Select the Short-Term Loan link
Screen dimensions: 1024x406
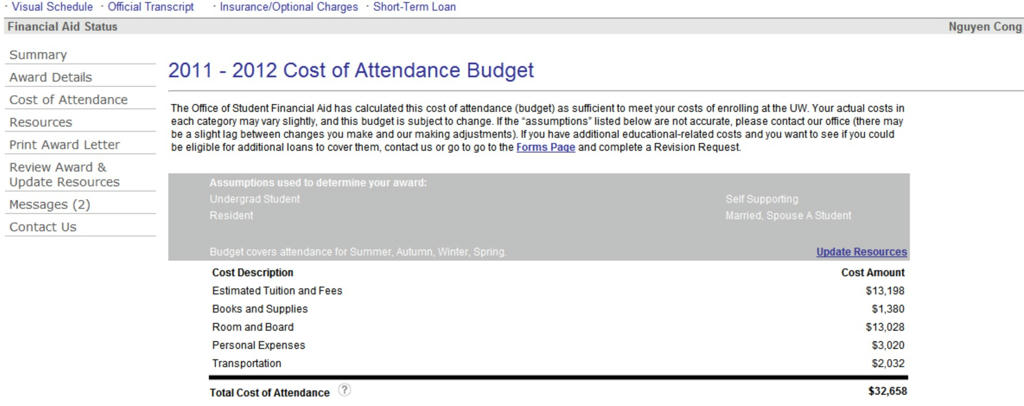pos(414,7)
